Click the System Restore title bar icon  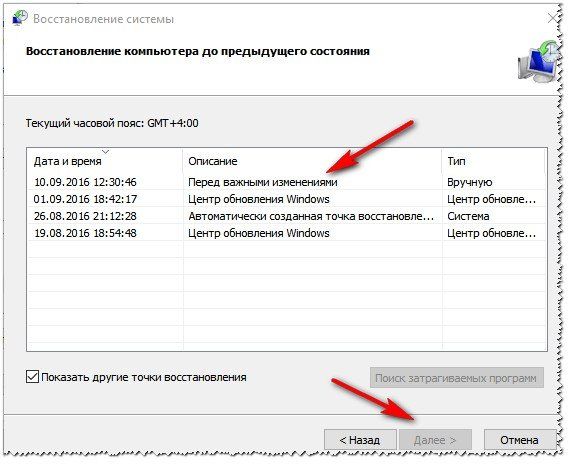[20, 18]
